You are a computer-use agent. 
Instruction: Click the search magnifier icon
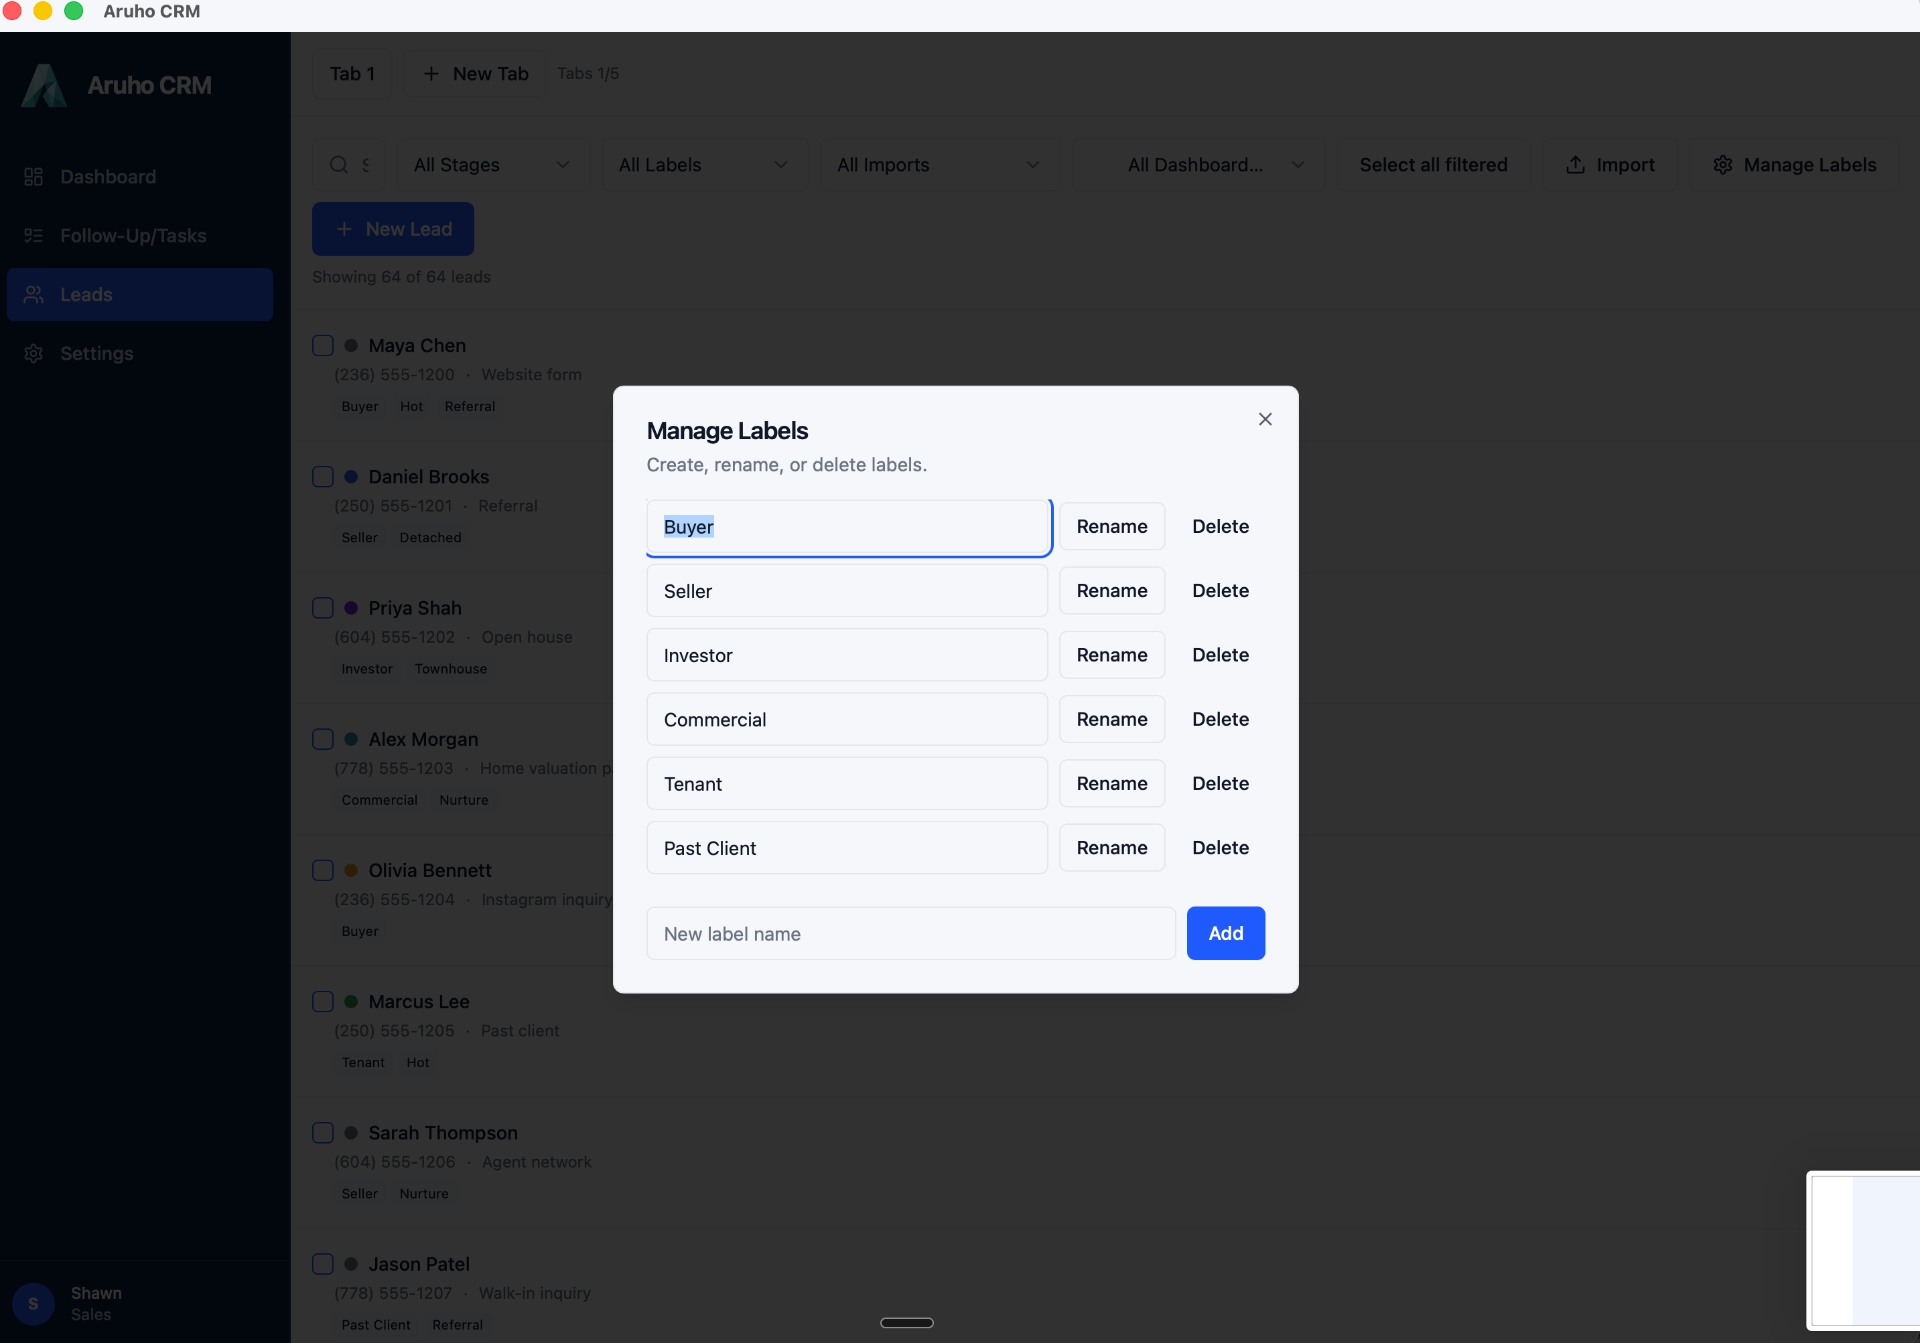339,165
